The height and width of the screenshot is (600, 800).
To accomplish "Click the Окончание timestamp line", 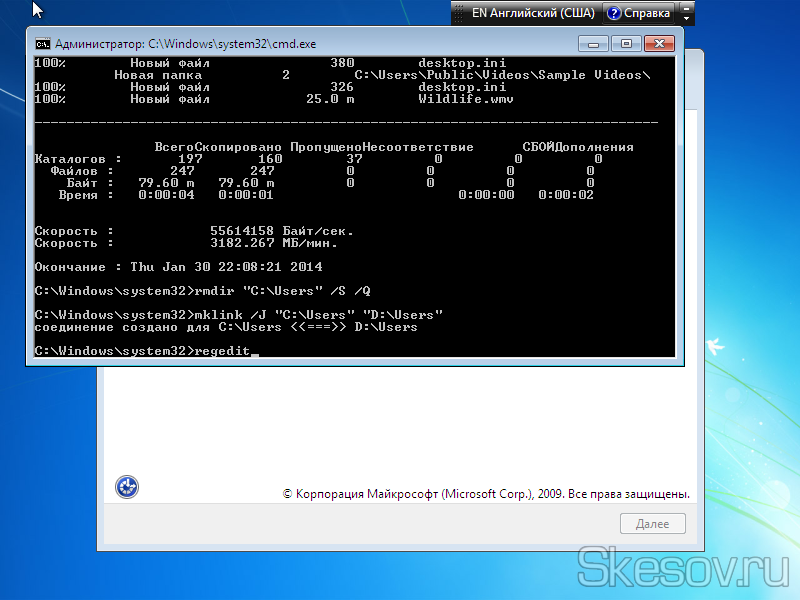I will point(178,267).
